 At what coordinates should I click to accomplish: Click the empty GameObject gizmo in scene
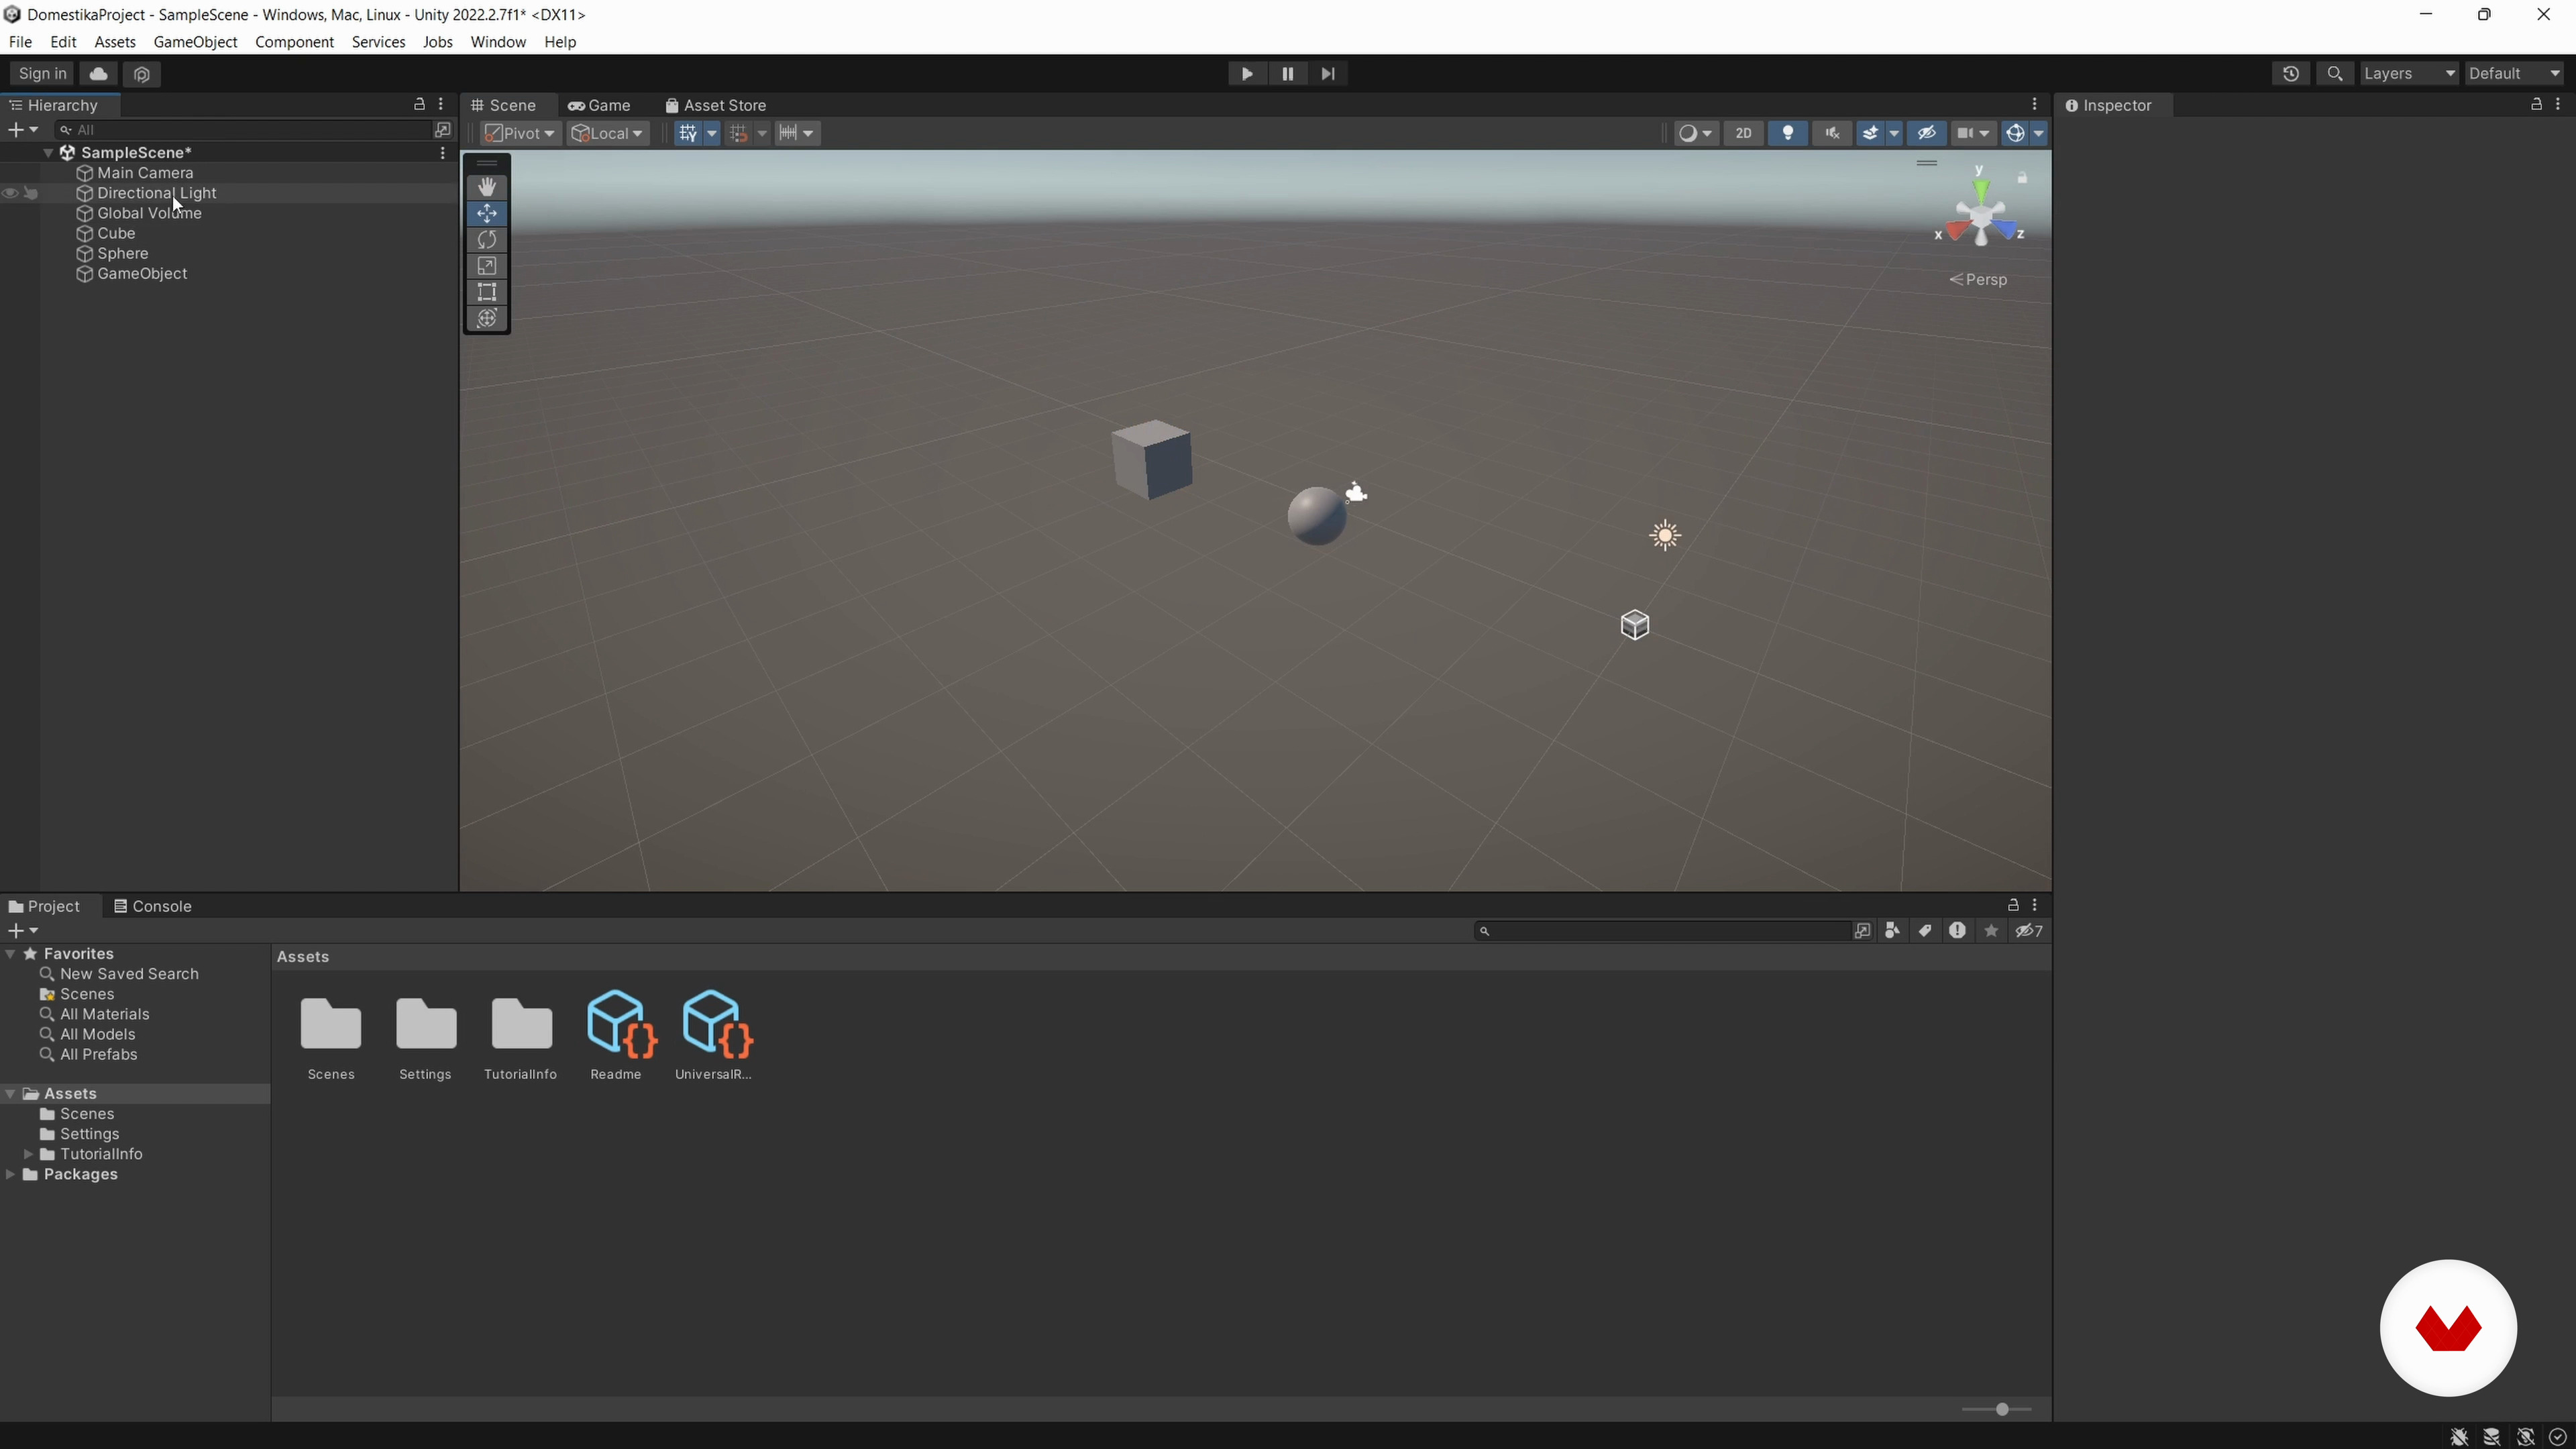pos(1635,625)
